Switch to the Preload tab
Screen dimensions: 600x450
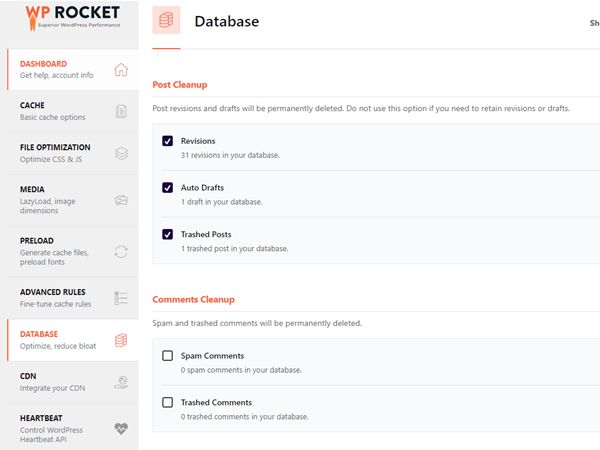(x=73, y=251)
